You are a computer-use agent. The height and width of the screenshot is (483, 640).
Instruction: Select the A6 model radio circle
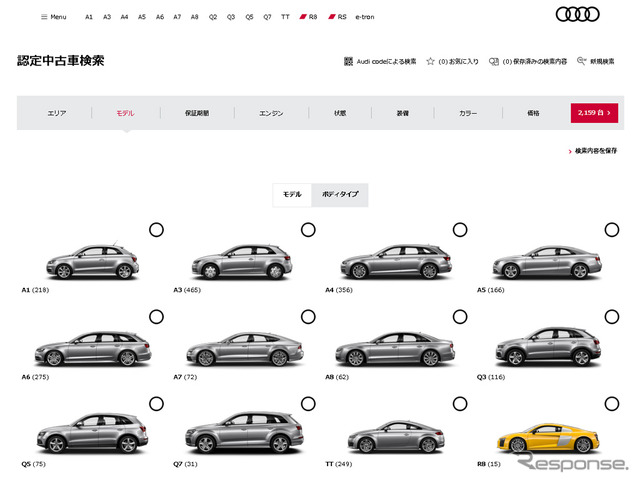click(156, 317)
